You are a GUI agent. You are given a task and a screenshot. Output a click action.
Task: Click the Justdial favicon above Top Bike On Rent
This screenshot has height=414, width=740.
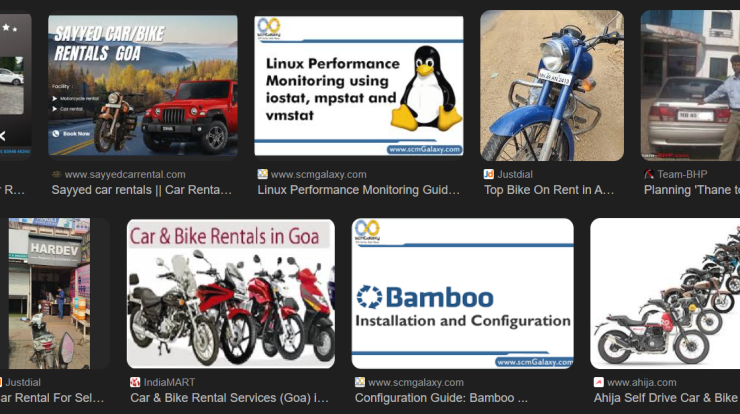489,174
